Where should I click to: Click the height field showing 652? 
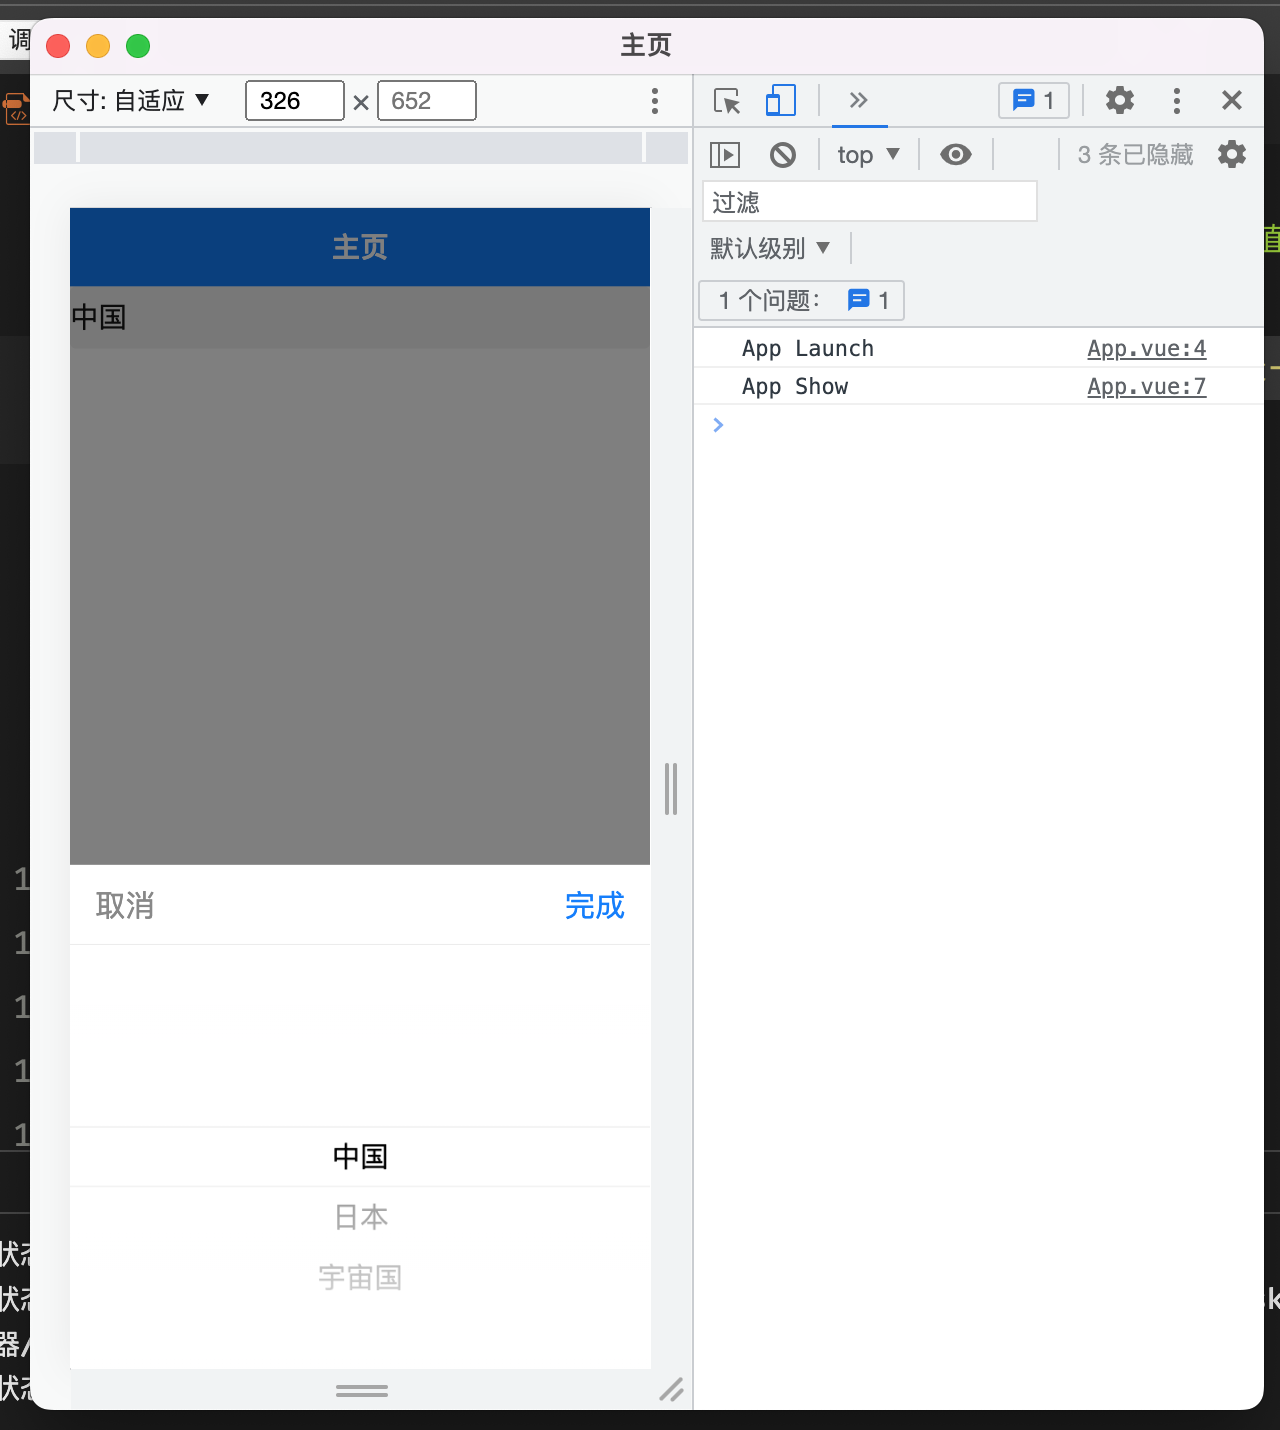(x=427, y=100)
